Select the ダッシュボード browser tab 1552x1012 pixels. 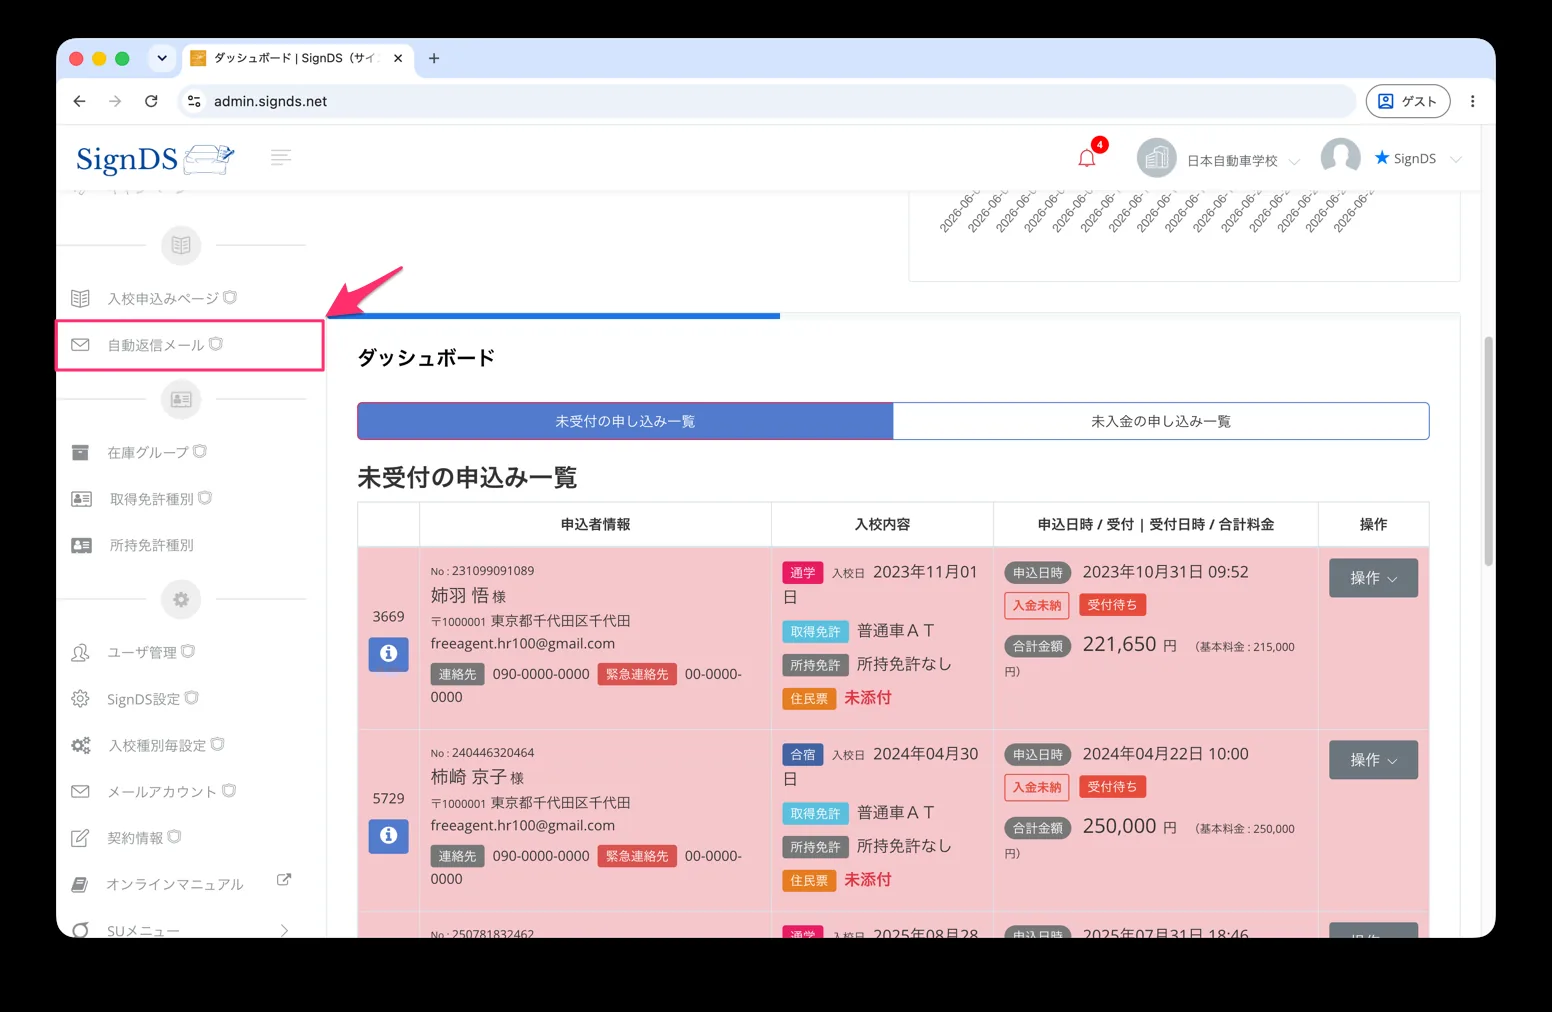296,58
